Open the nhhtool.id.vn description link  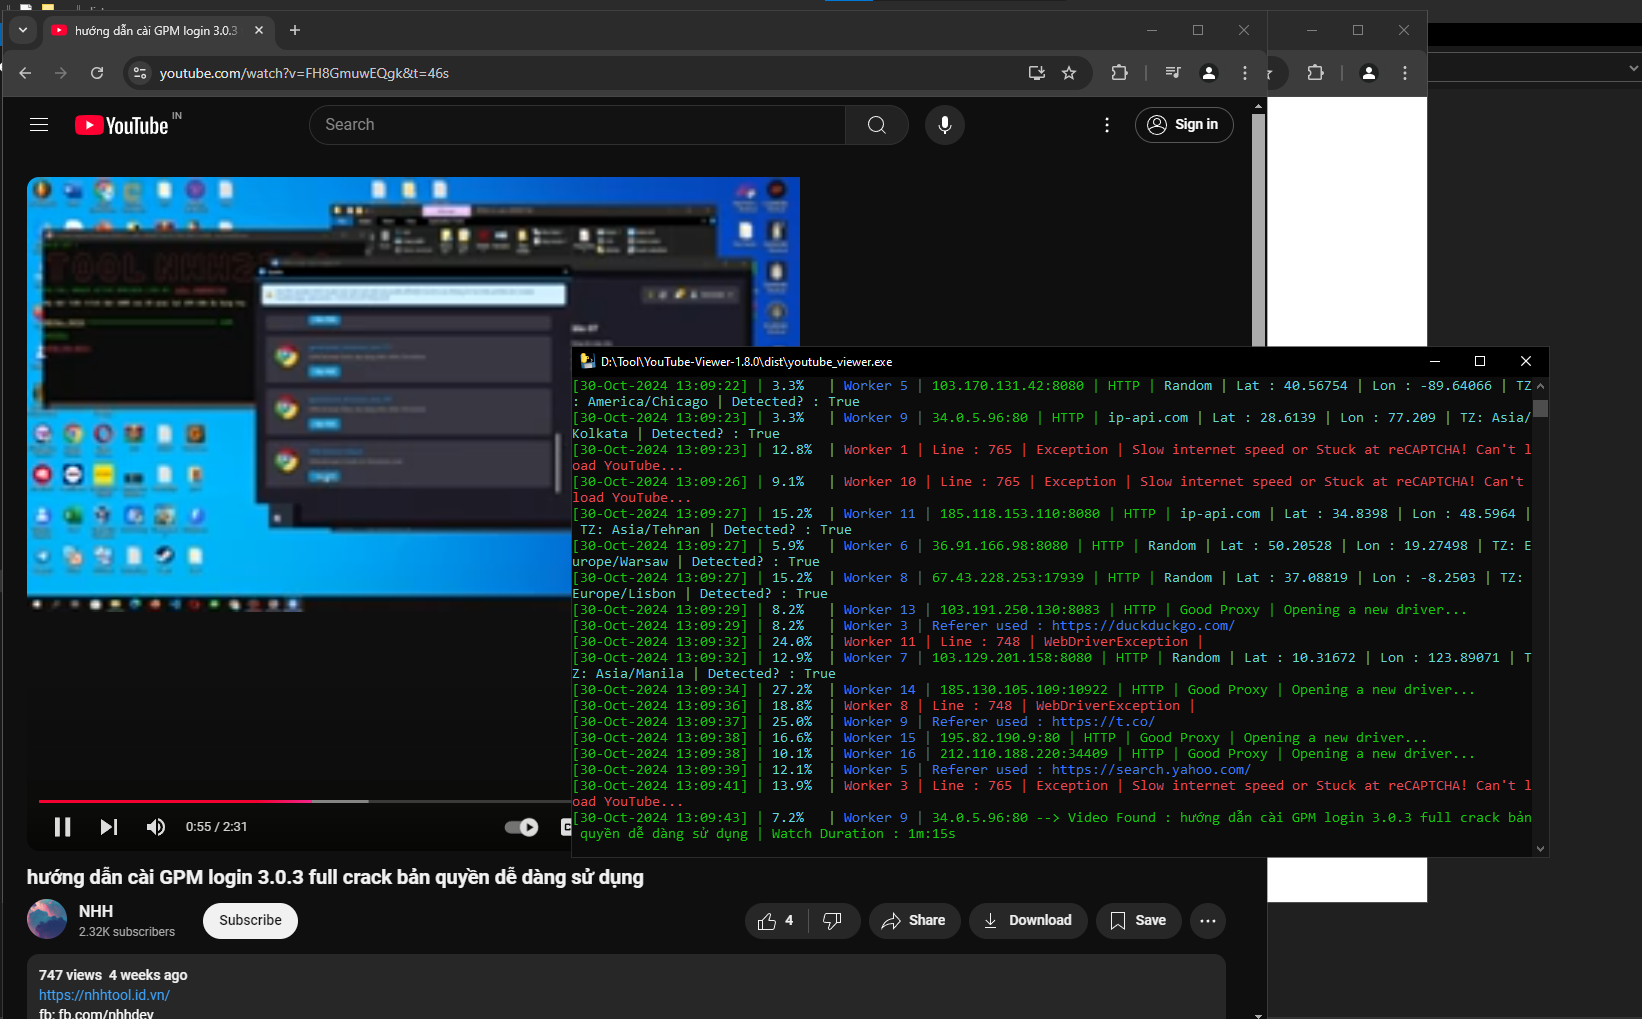pyautogui.click(x=104, y=995)
